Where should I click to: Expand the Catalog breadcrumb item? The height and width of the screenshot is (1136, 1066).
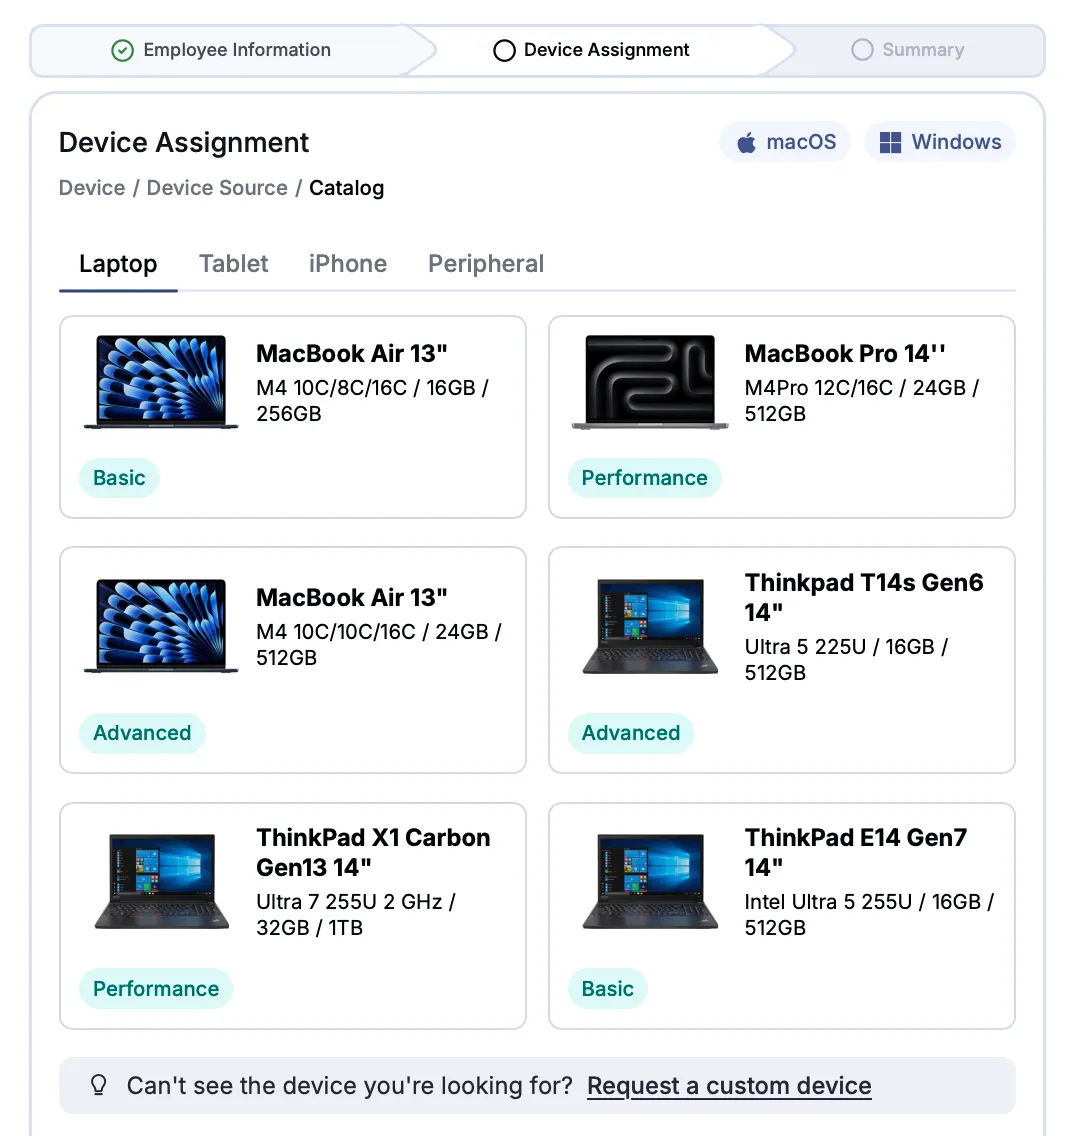click(x=346, y=188)
